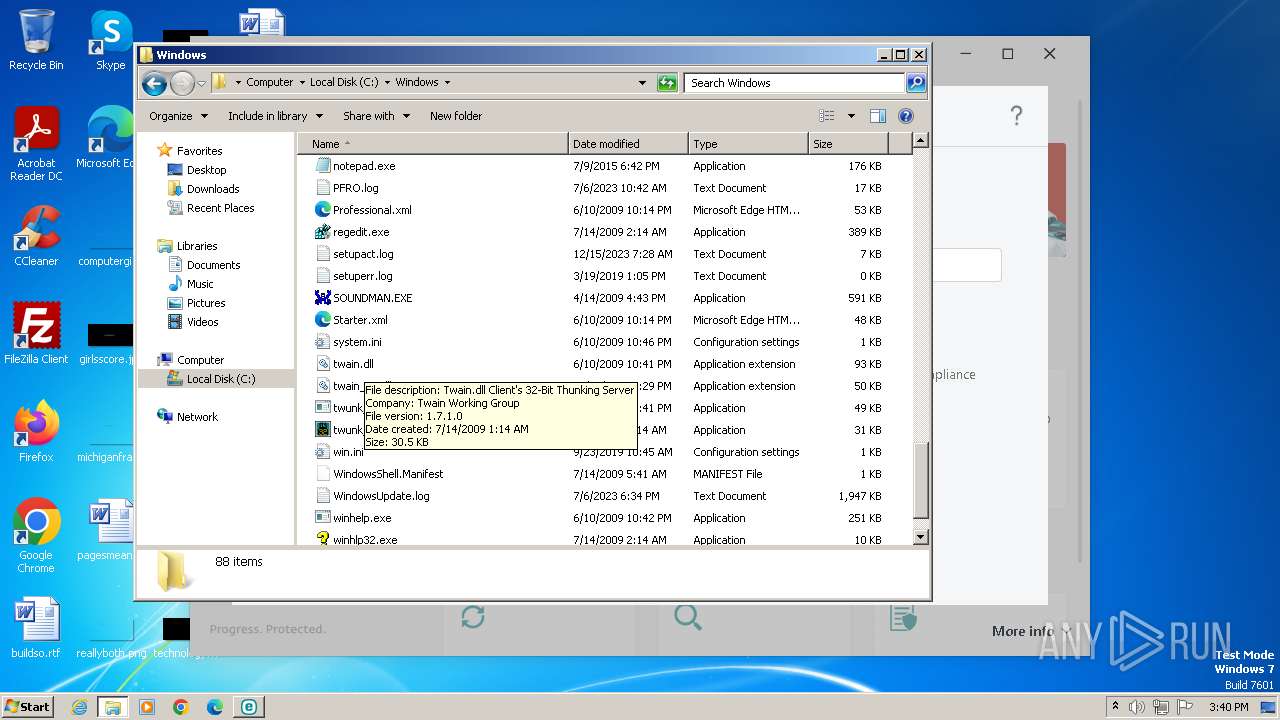1280x720 pixels.
Task: Open the Music library
Action: tap(200, 284)
